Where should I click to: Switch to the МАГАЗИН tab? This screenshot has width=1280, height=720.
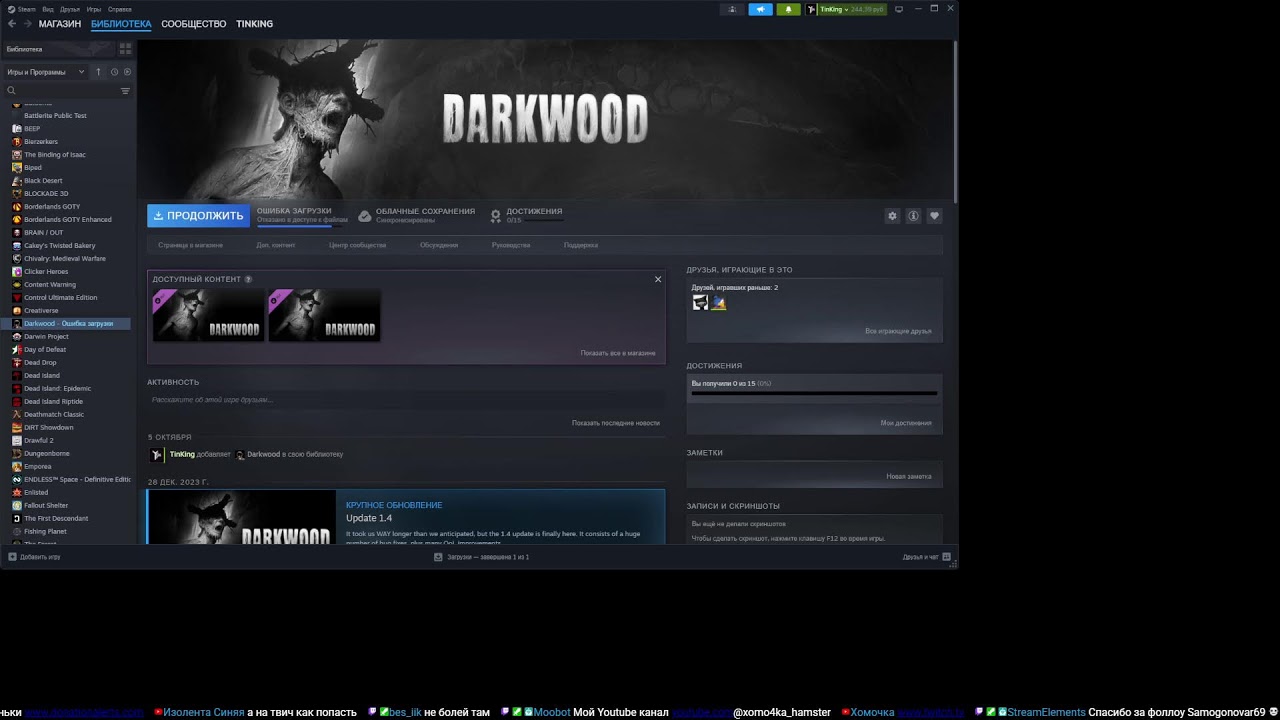point(60,24)
